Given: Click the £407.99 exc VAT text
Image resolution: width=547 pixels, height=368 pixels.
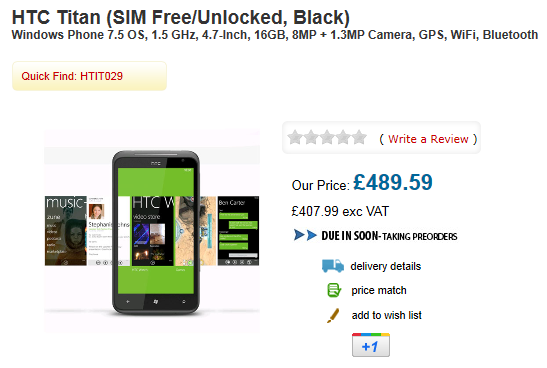Looking at the screenshot, I should tap(340, 211).
